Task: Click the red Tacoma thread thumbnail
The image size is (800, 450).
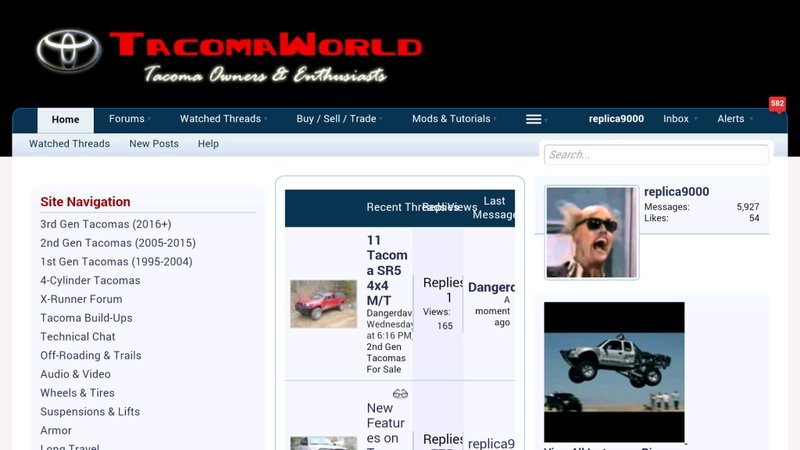Action: tap(323, 304)
